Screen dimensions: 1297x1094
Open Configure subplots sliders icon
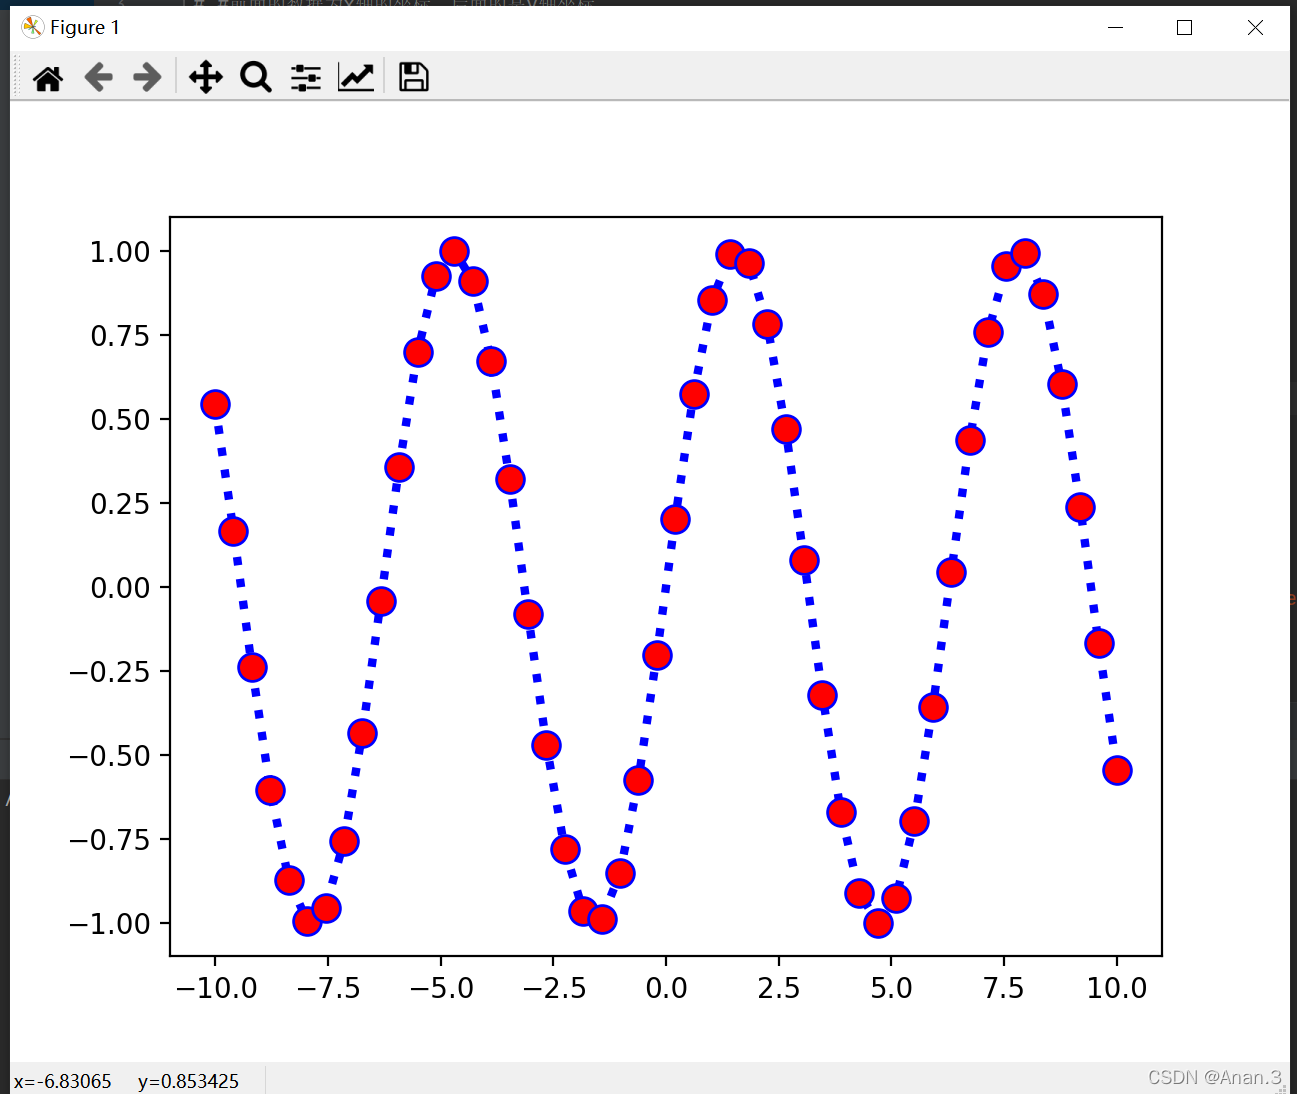coord(306,77)
